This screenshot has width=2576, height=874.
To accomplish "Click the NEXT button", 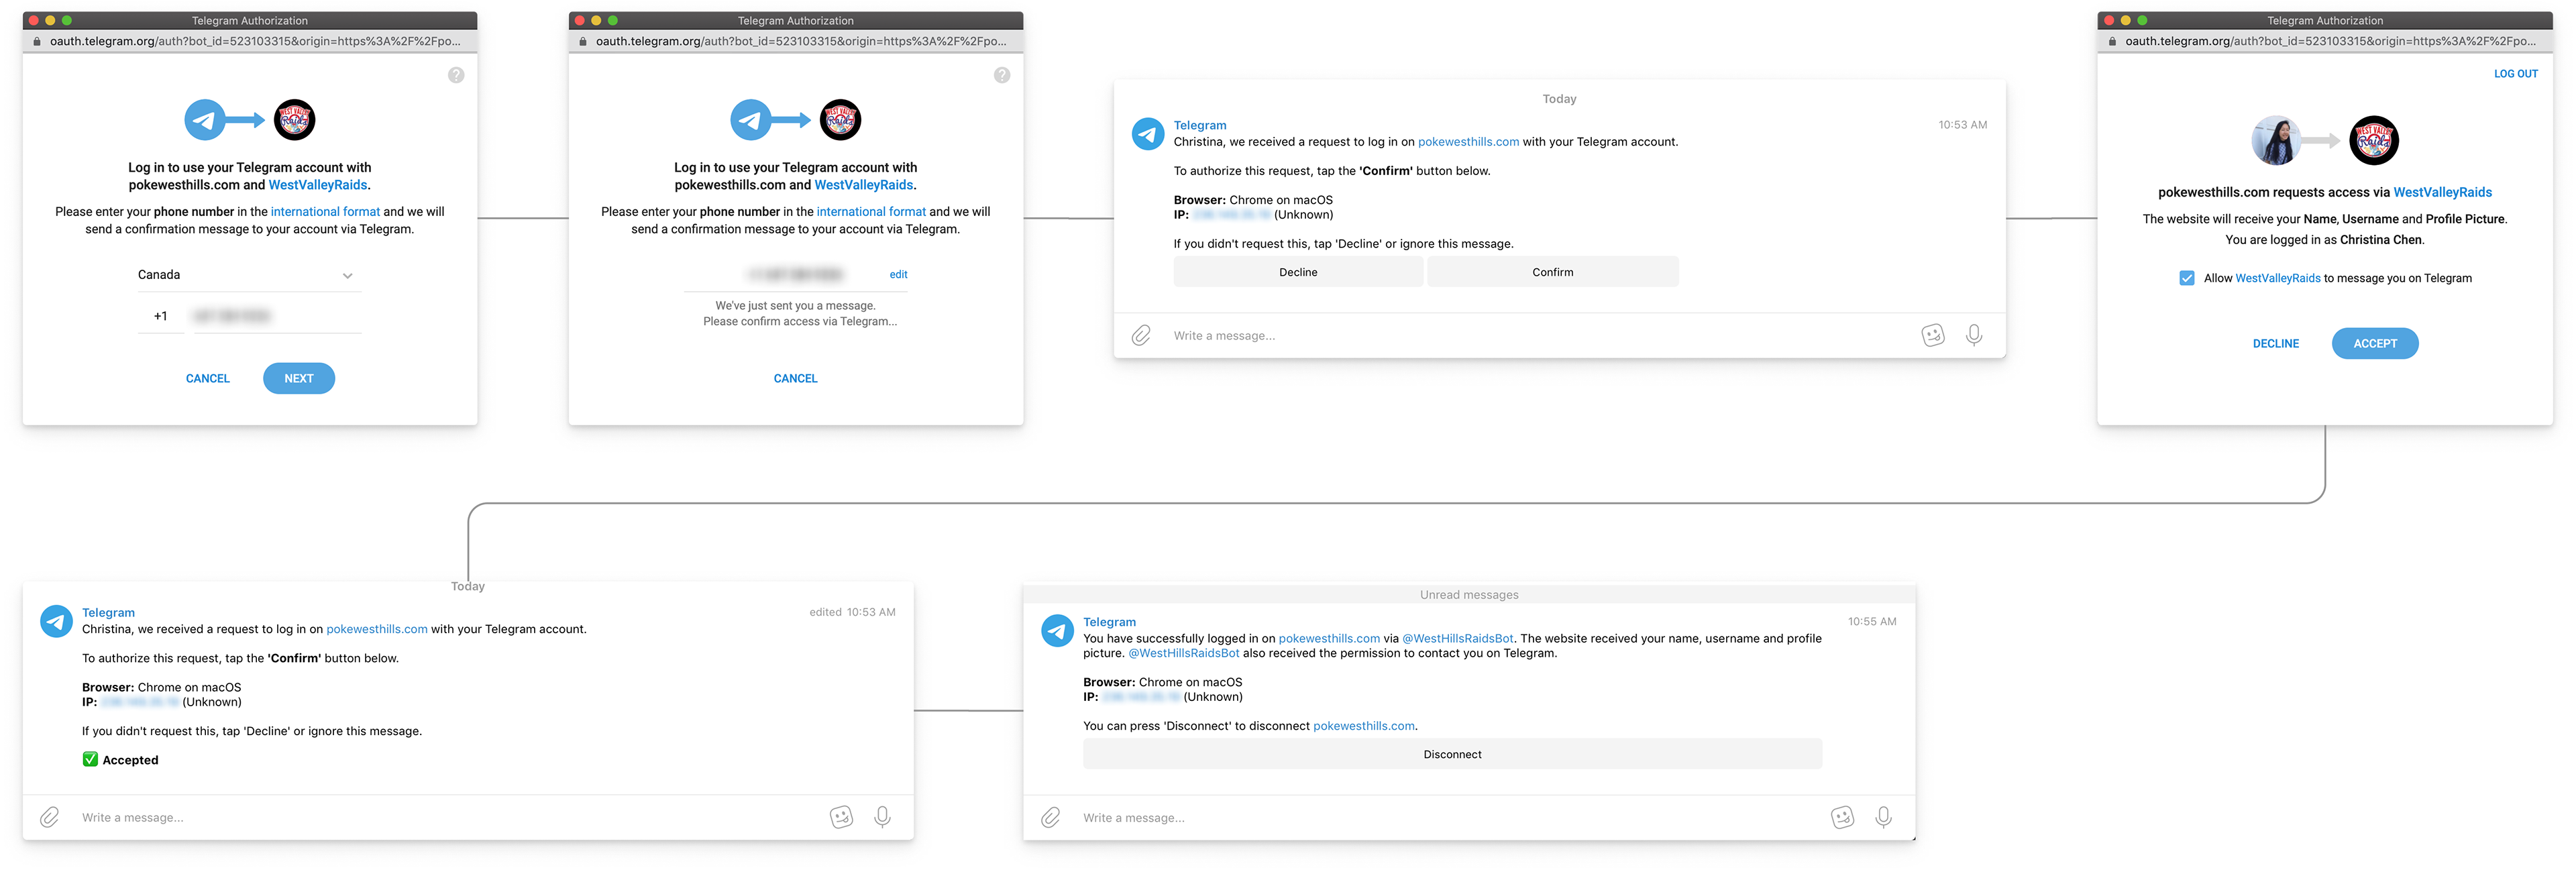I will [299, 378].
